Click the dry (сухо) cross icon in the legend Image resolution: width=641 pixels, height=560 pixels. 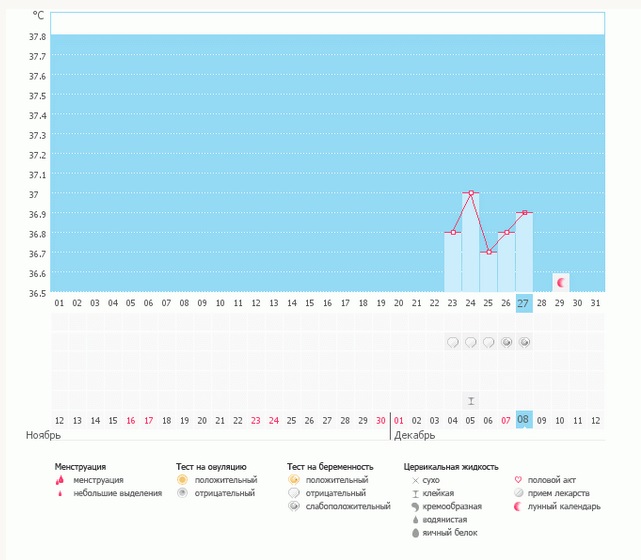tap(415, 480)
